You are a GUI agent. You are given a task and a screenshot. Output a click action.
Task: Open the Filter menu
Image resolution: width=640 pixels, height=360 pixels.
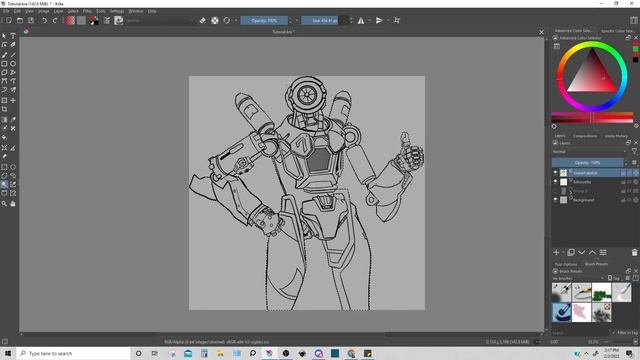(87, 11)
